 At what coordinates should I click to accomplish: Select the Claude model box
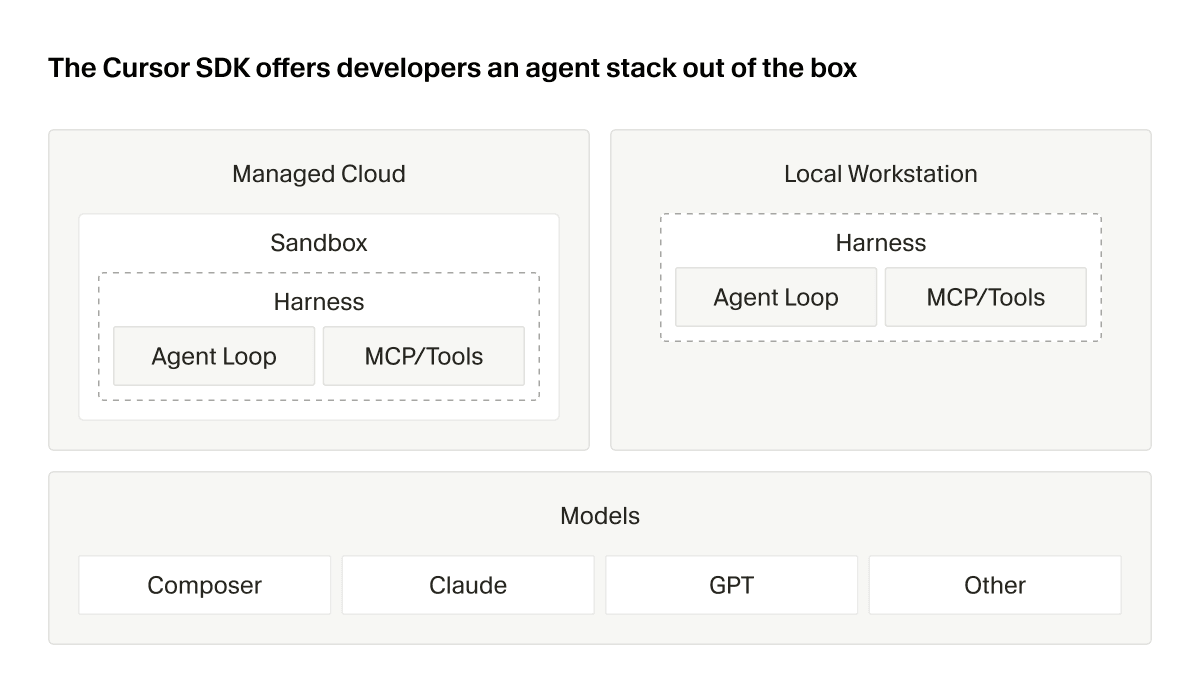[468, 585]
